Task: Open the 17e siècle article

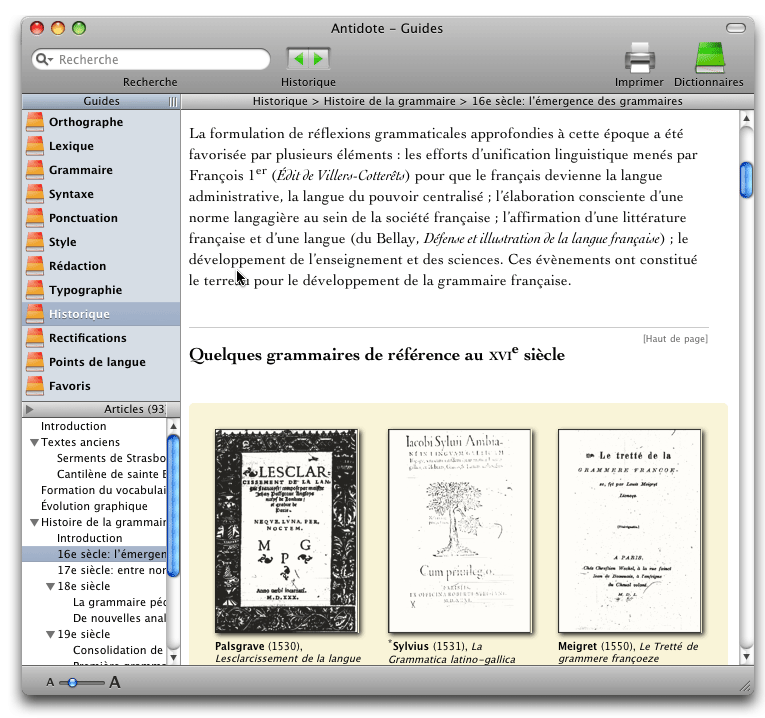Action: (x=111, y=570)
